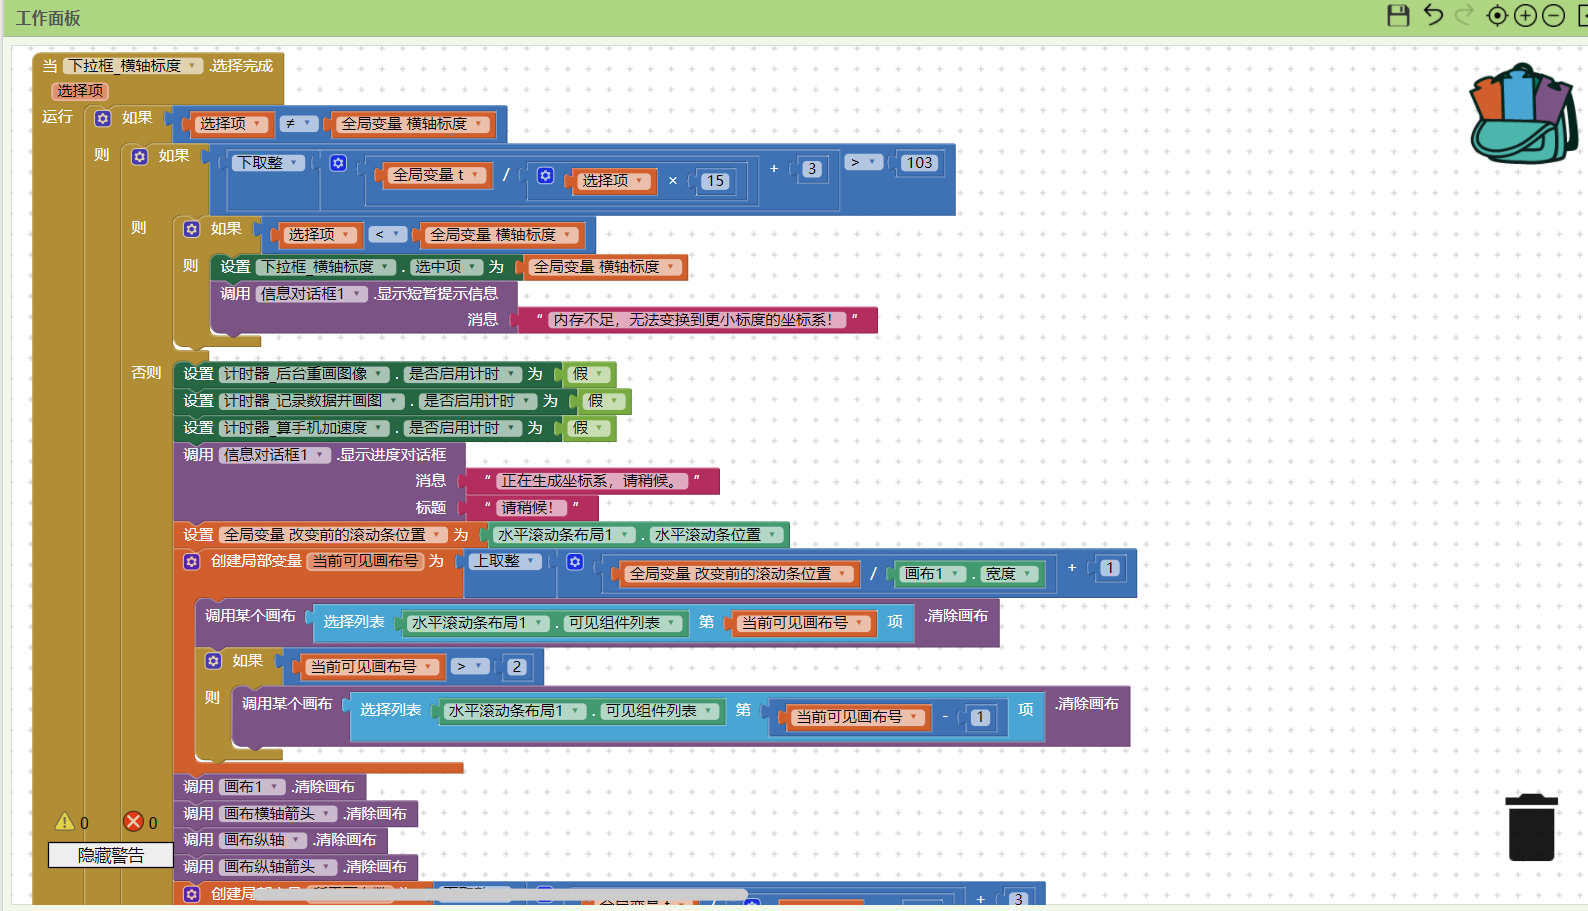Center the workspace using the target icon

click(1497, 16)
